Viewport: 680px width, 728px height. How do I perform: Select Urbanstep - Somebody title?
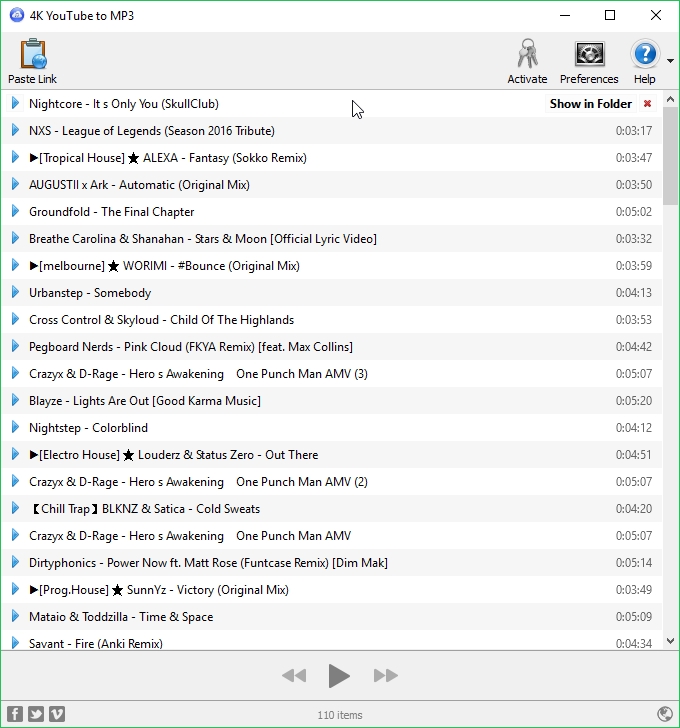pyautogui.click(x=90, y=293)
